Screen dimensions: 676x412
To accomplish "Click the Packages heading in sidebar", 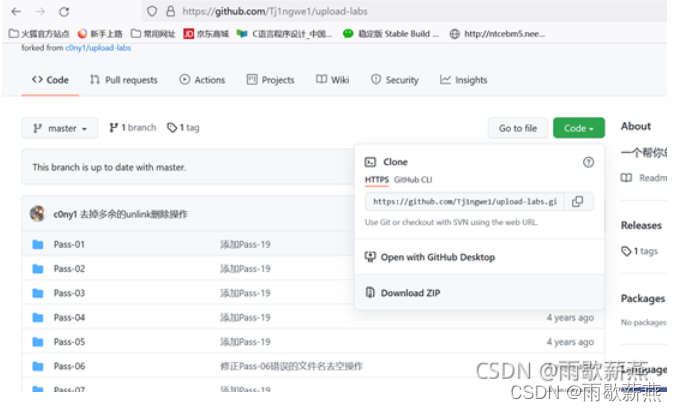I will click(x=643, y=298).
